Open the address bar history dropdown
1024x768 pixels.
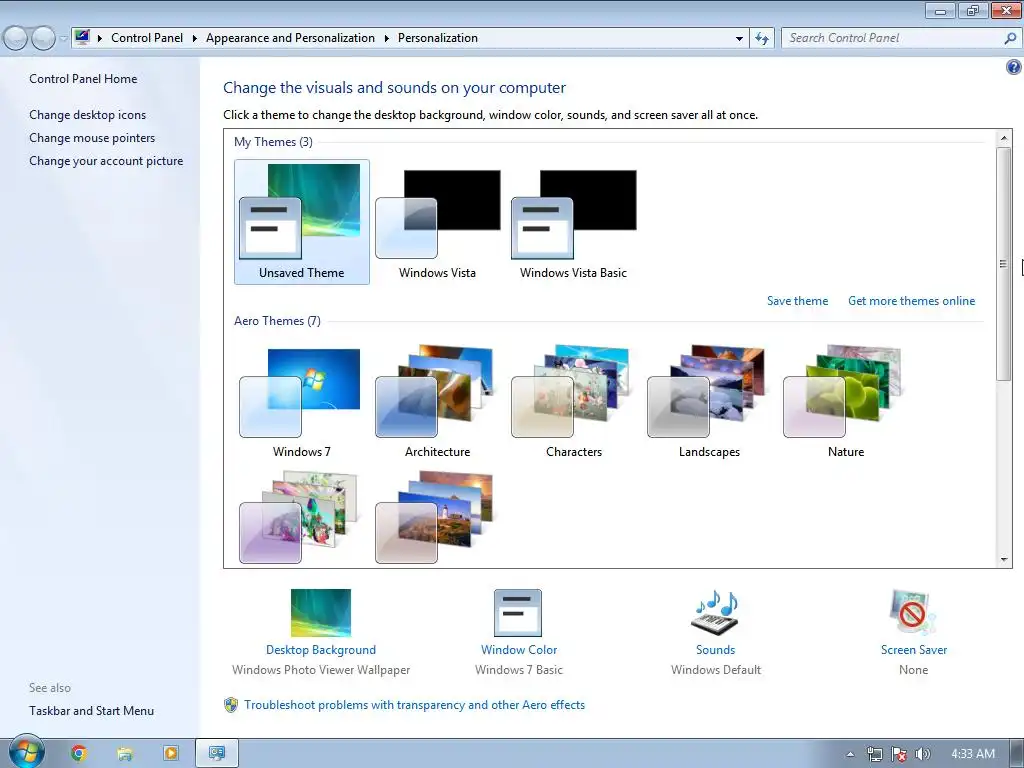coord(739,39)
